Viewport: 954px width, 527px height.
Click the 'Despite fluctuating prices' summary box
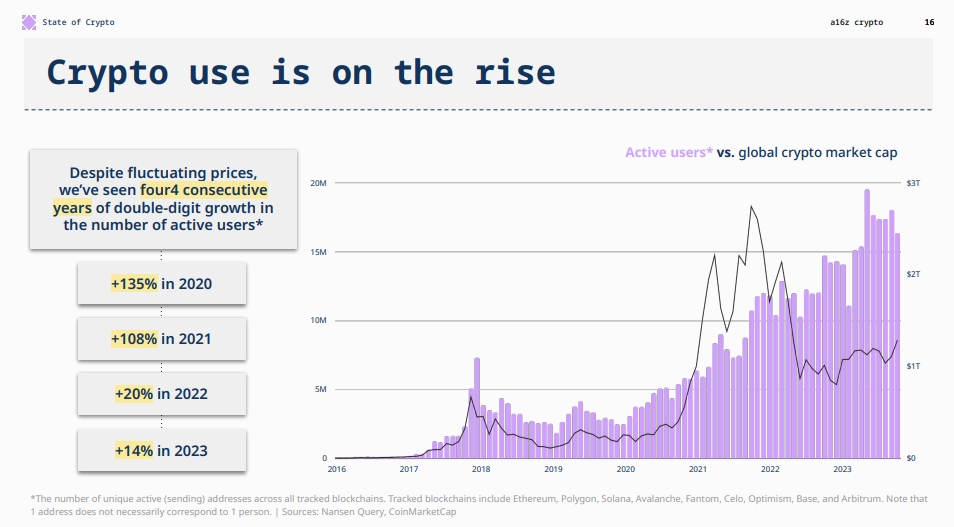(164, 200)
